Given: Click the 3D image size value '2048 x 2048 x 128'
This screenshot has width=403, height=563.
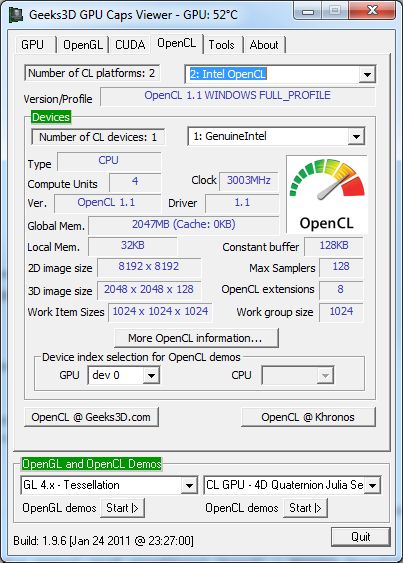Looking at the screenshot, I should click(149, 290).
